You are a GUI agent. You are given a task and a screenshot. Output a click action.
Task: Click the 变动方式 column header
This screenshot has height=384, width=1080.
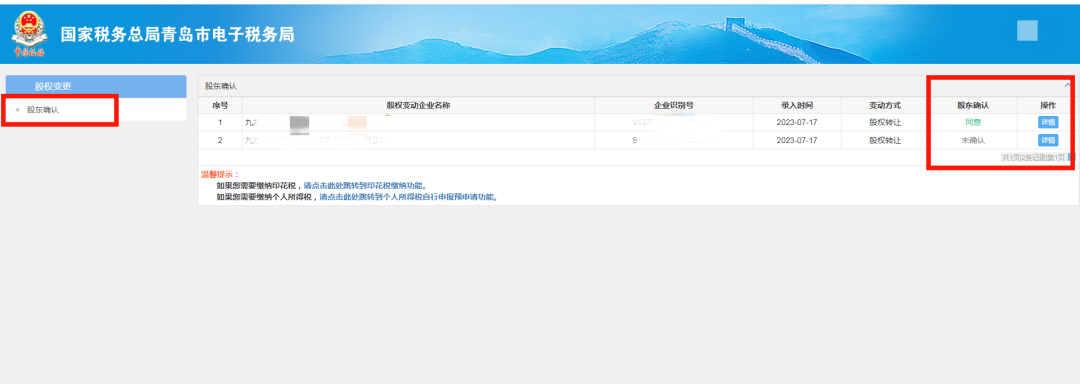pos(885,105)
